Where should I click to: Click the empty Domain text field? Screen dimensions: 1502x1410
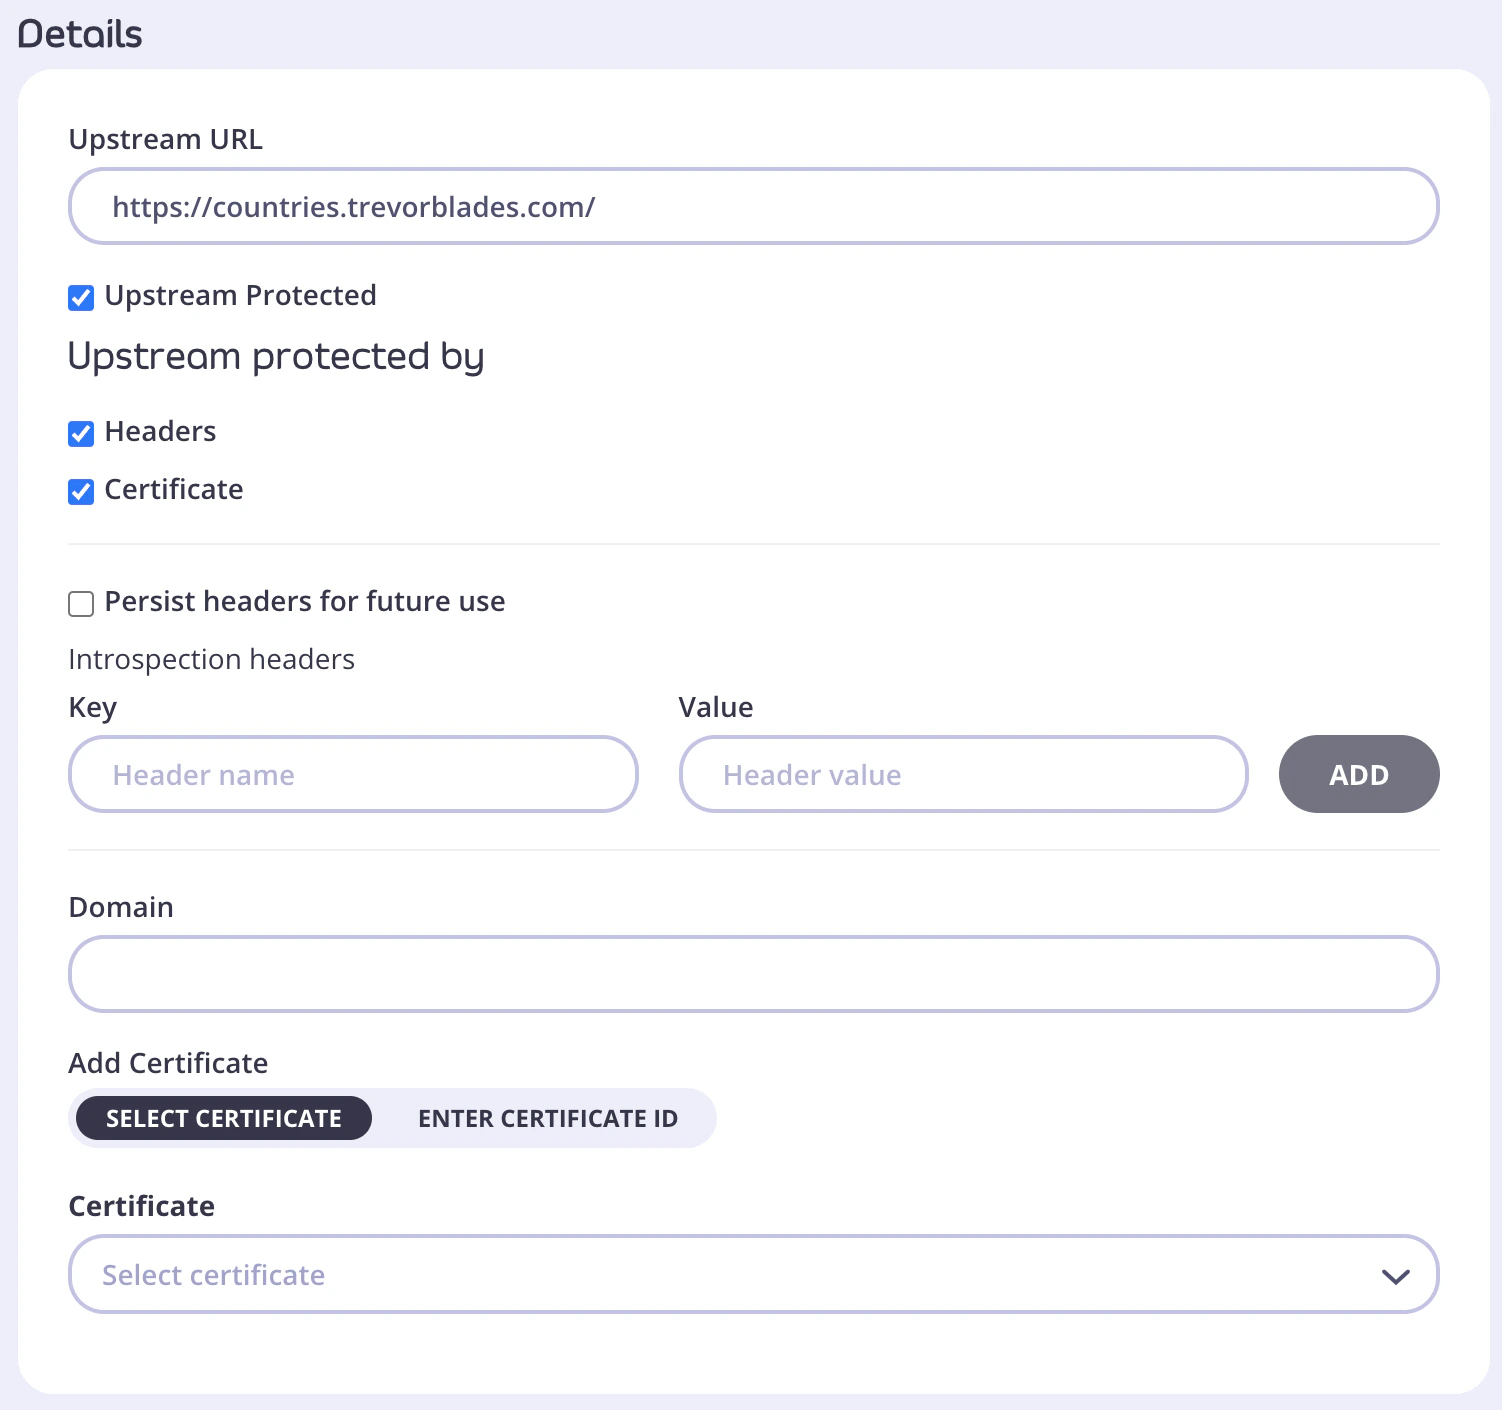tap(752, 974)
